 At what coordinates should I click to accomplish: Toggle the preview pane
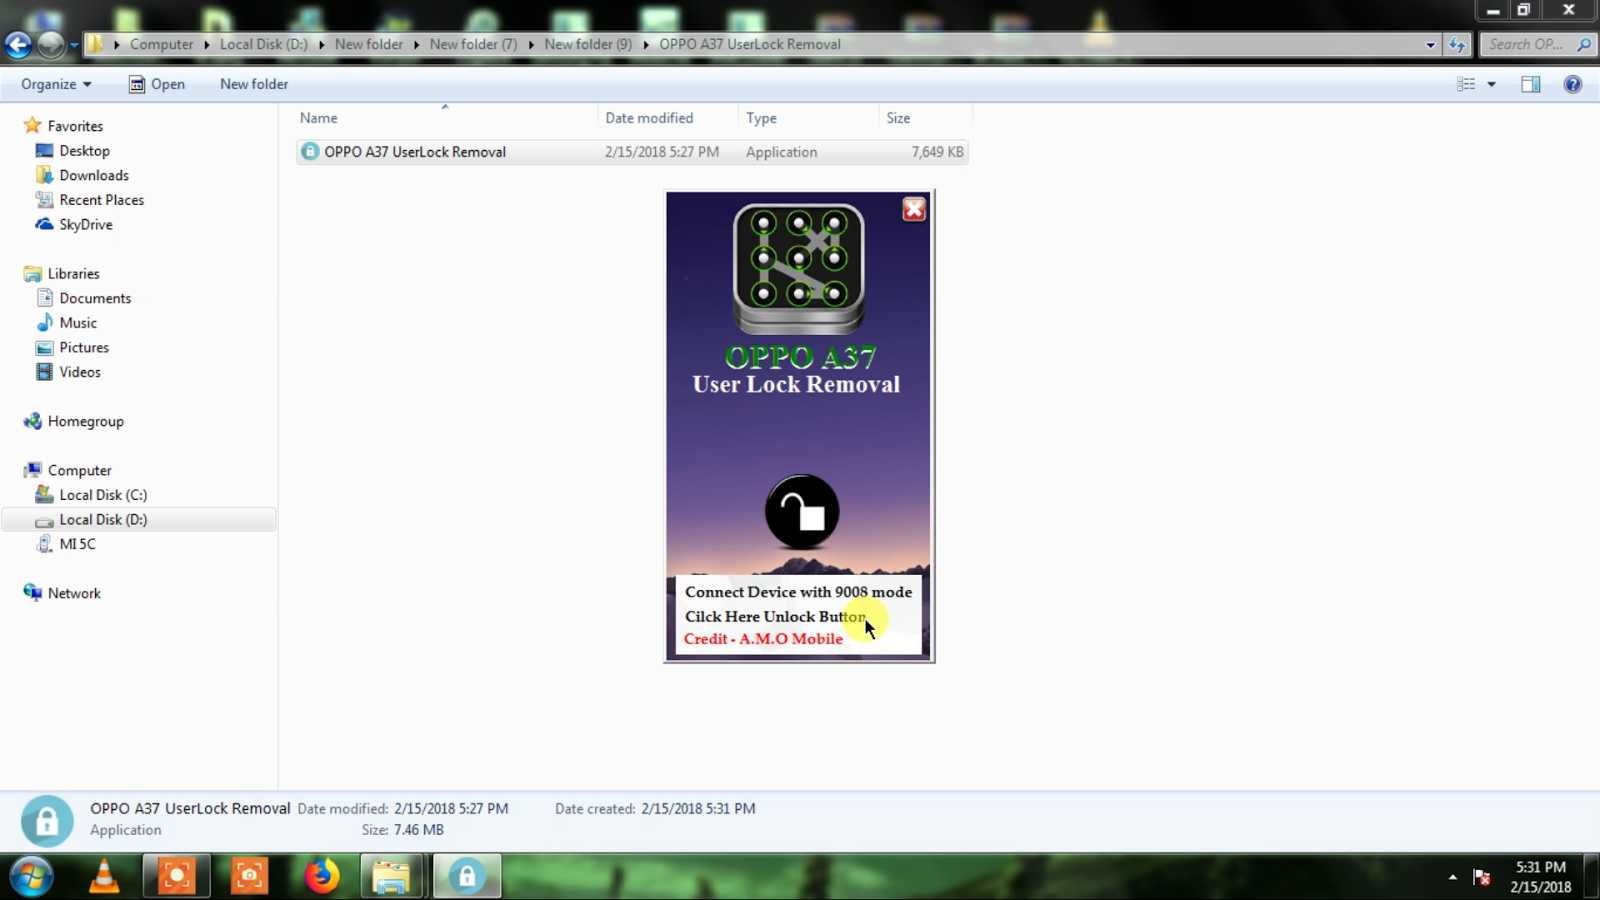[1531, 84]
